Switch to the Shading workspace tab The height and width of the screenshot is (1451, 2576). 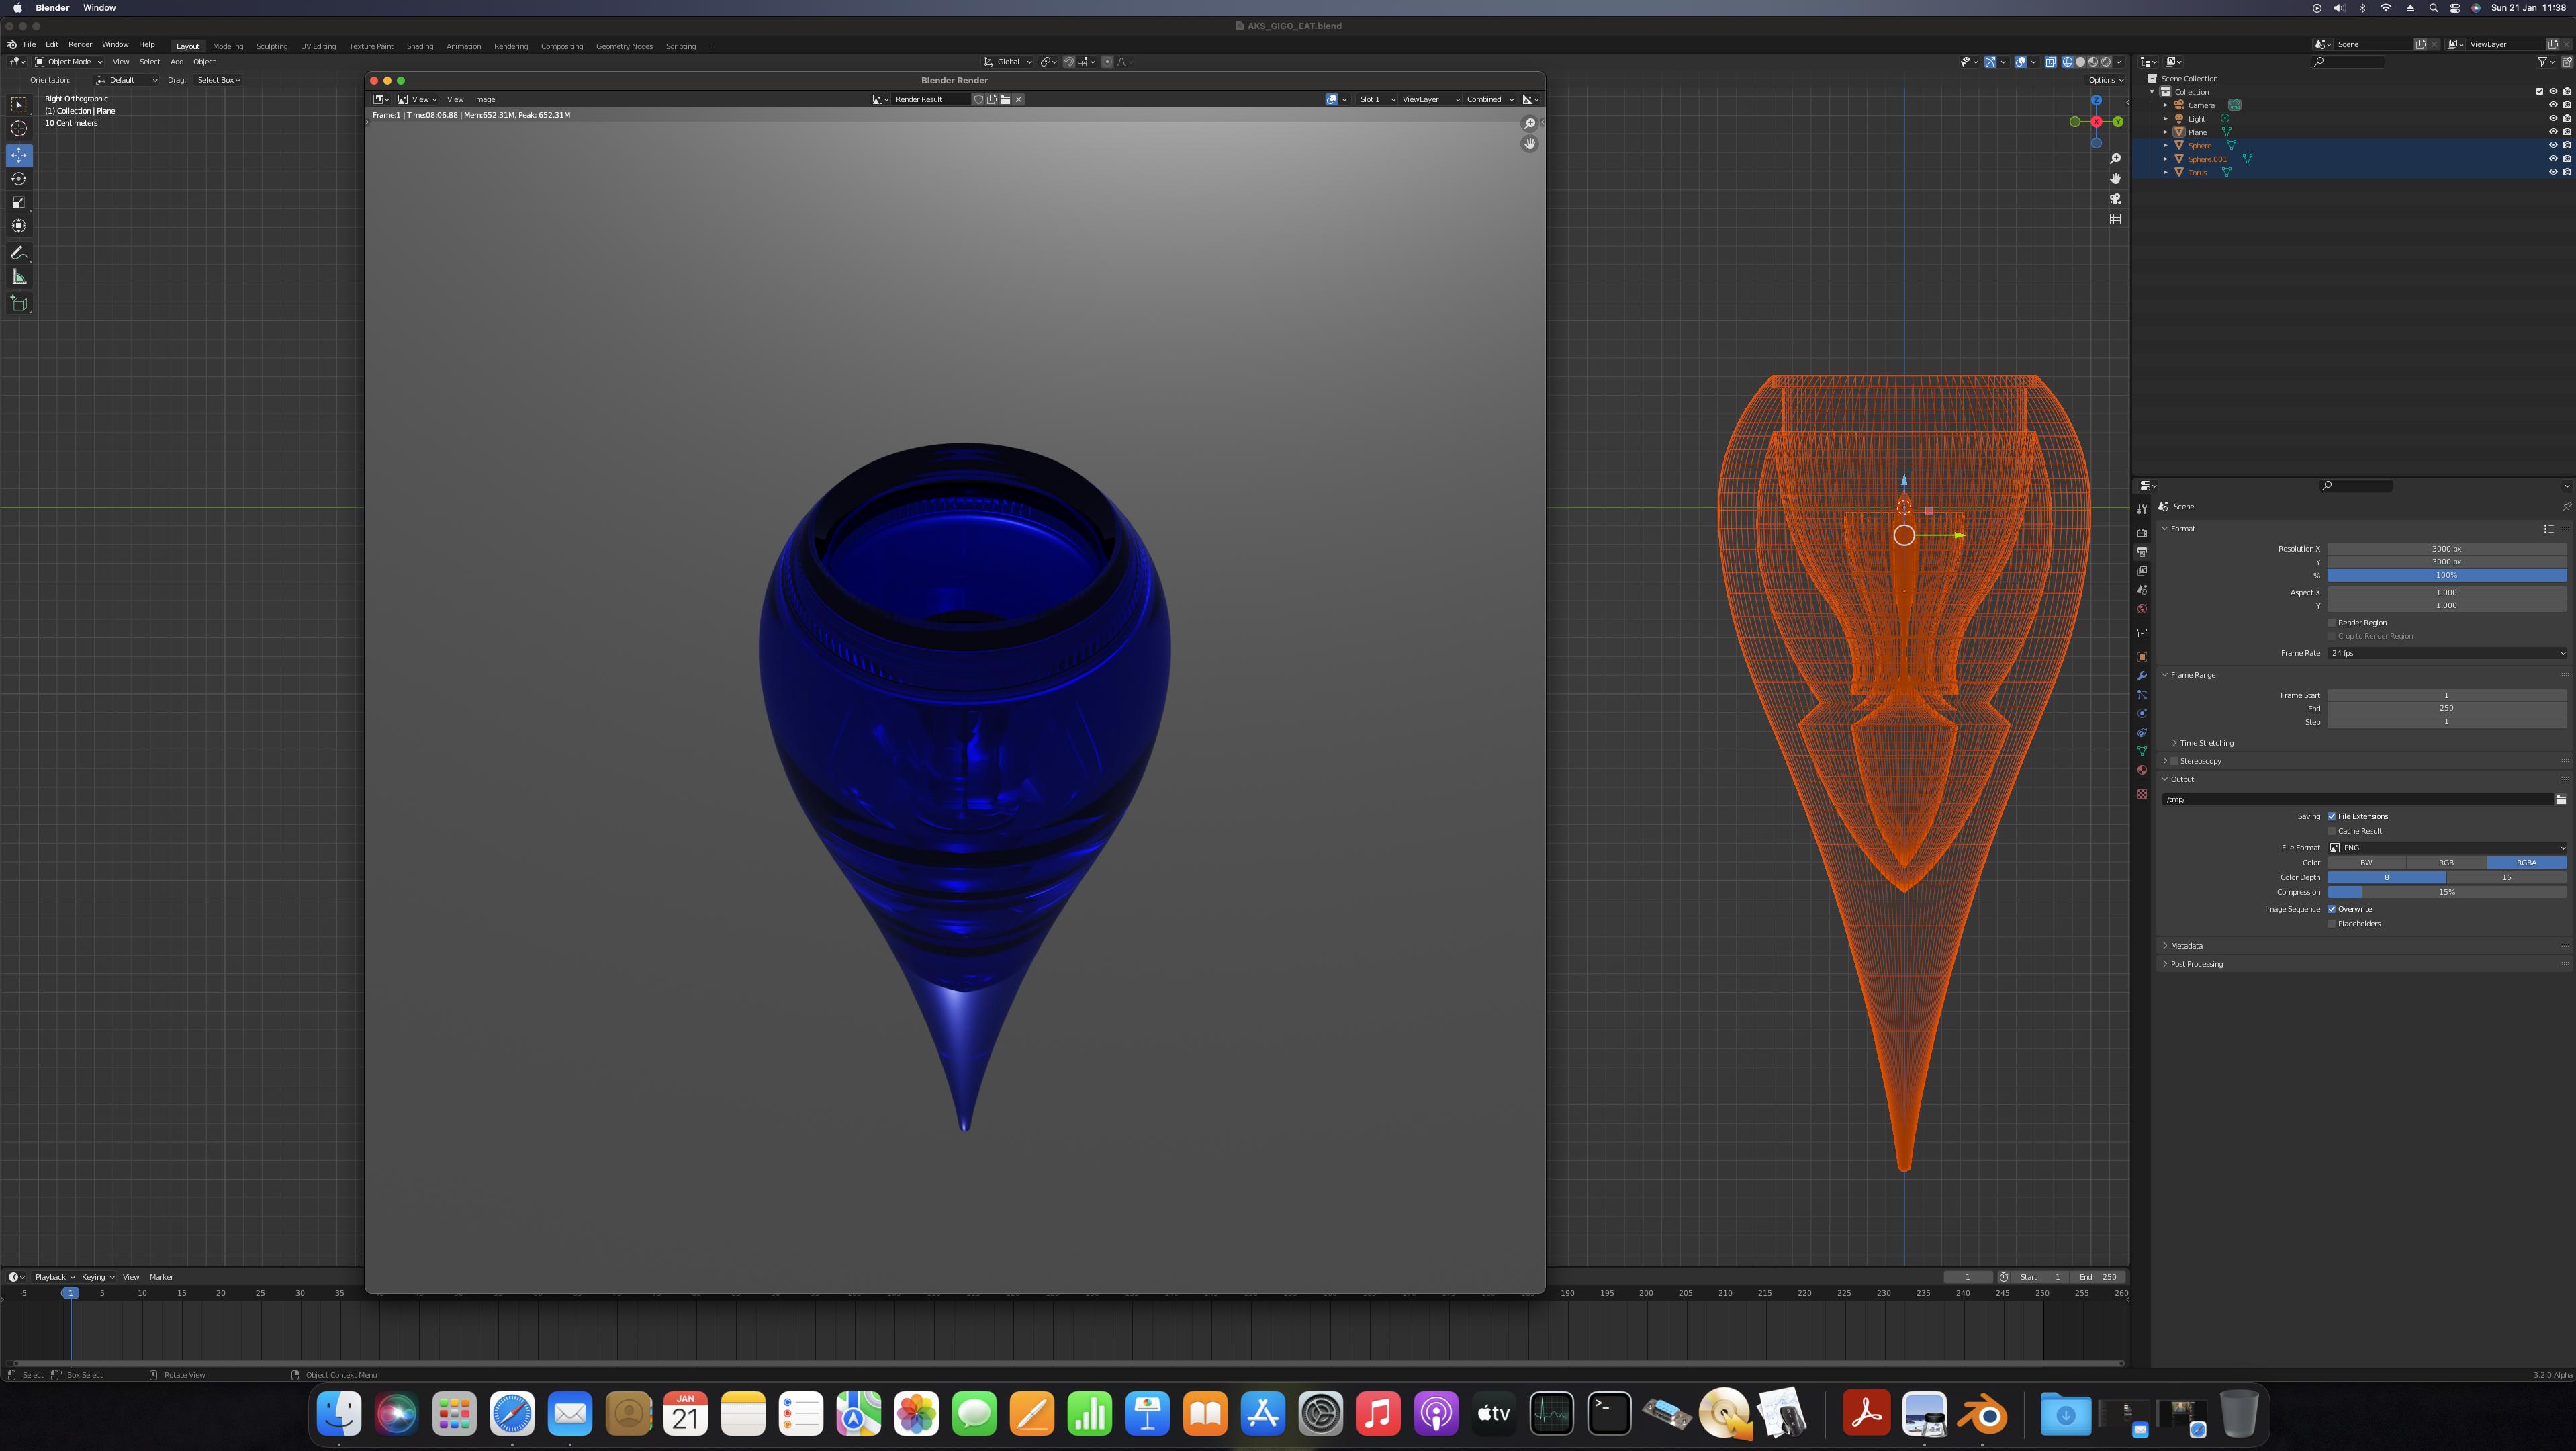[x=419, y=46]
